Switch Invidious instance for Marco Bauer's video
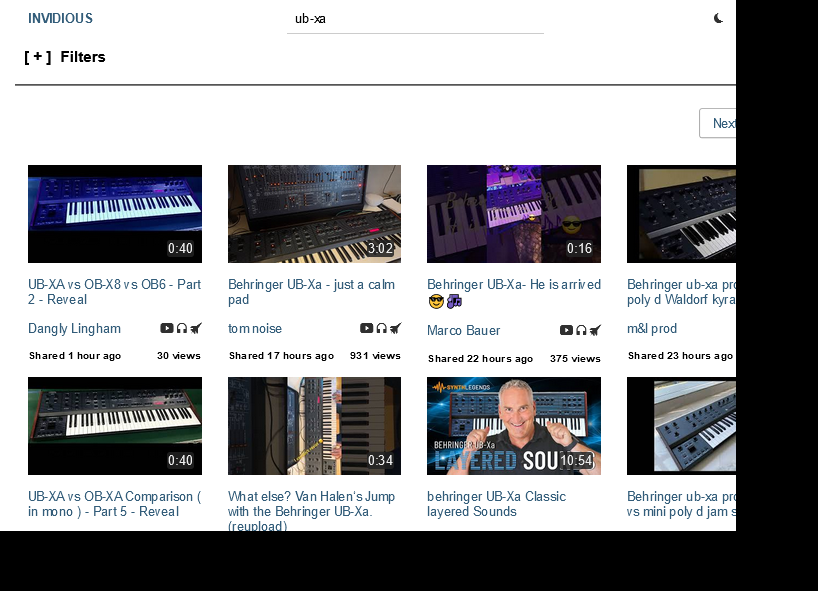 click(595, 330)
